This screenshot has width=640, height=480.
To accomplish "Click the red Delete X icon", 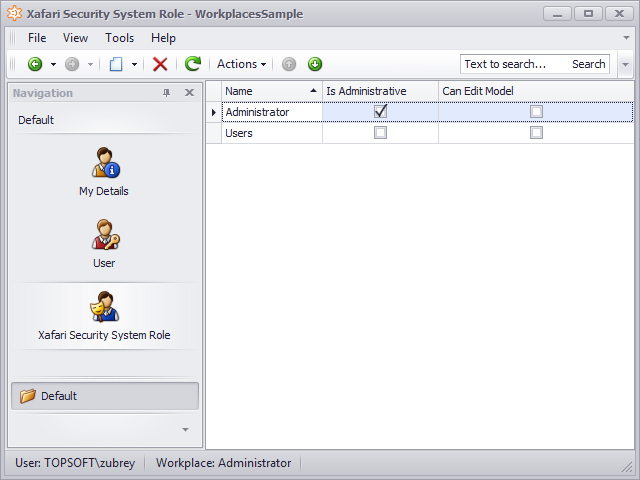I will 160,64.
